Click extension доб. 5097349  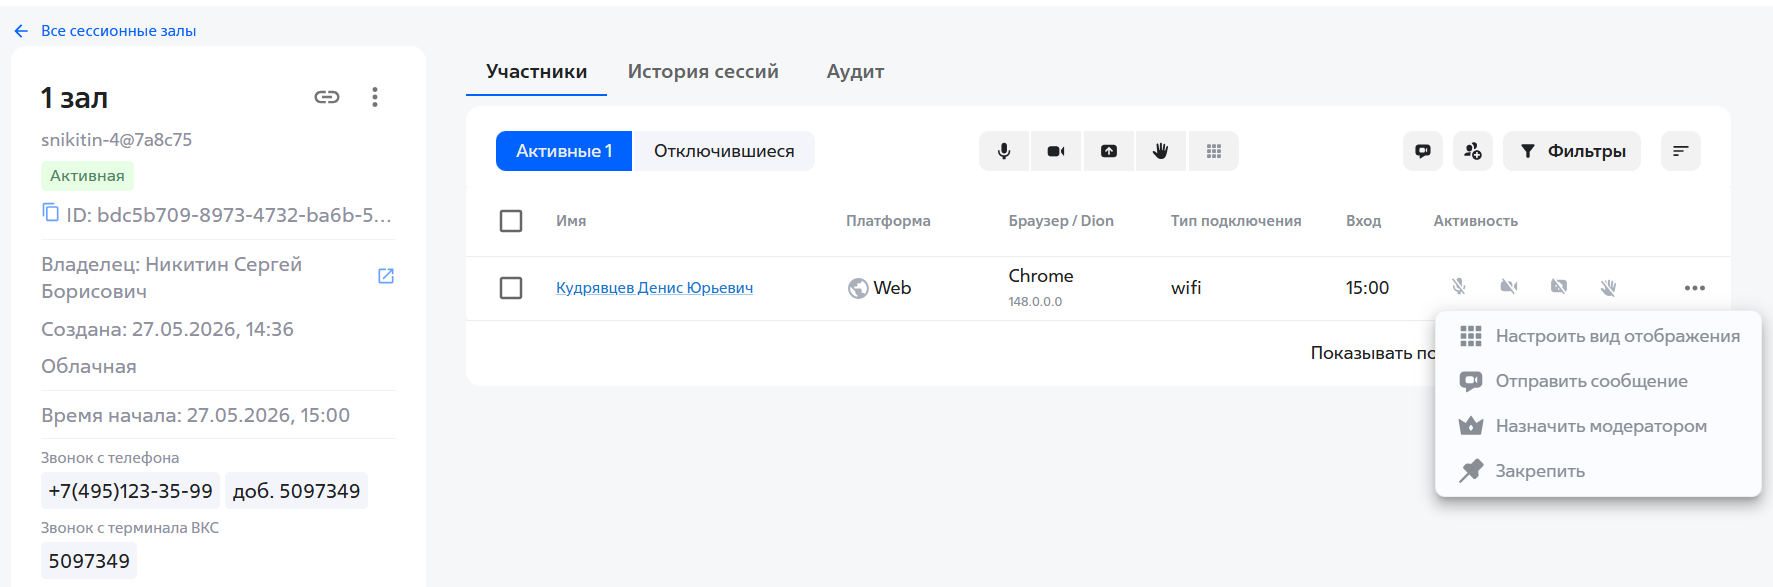coord(296,491)
